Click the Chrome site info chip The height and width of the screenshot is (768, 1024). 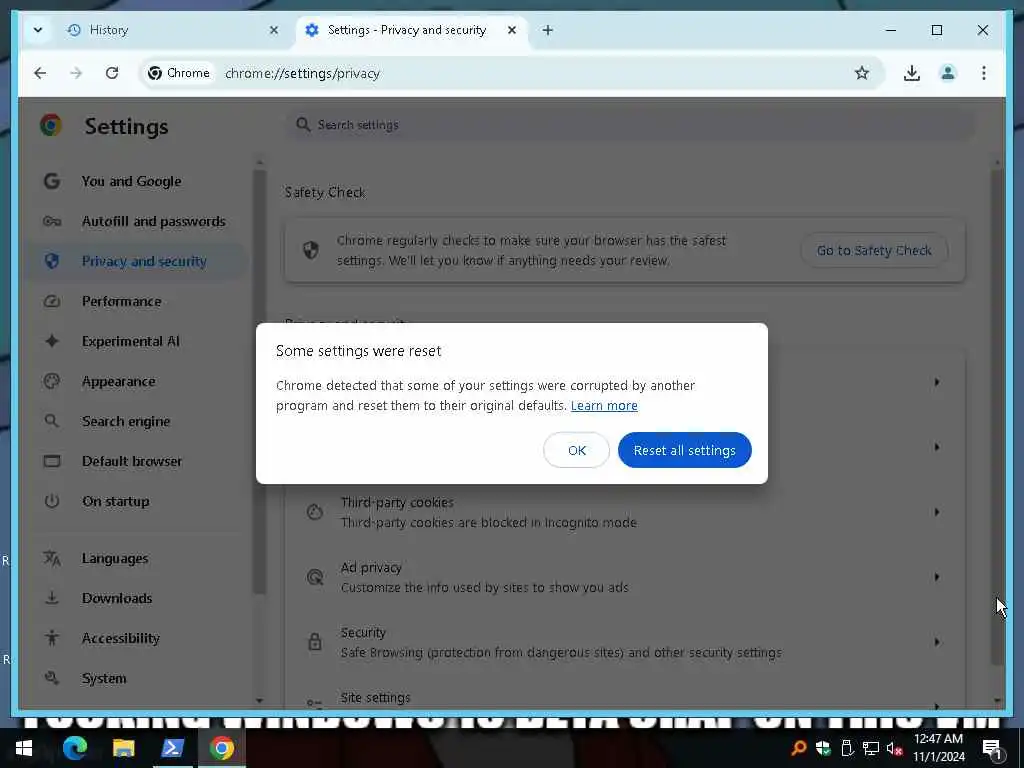[179, 73]
